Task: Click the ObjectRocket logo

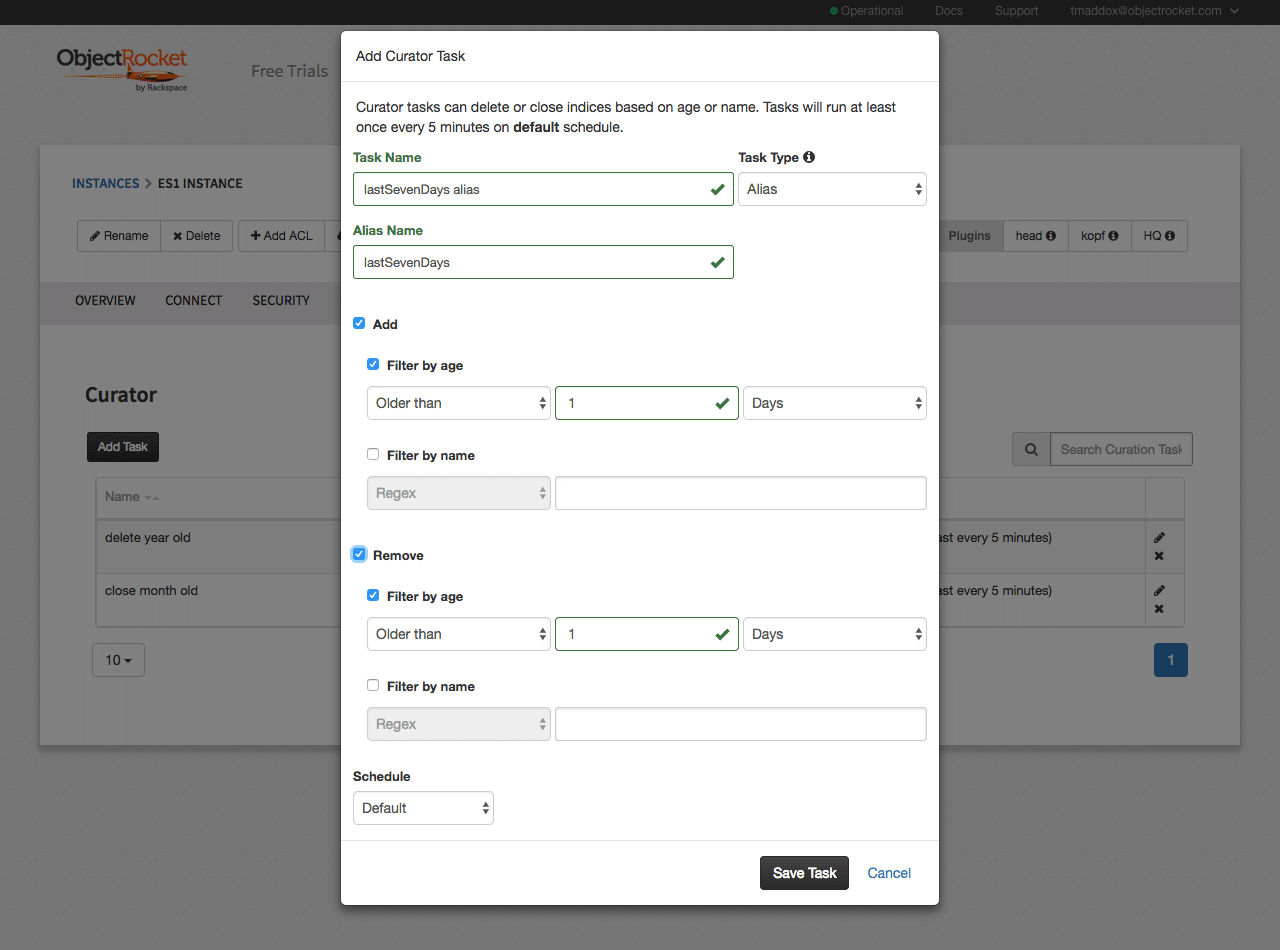Action: pyautogui.click(x=122, y=68)
